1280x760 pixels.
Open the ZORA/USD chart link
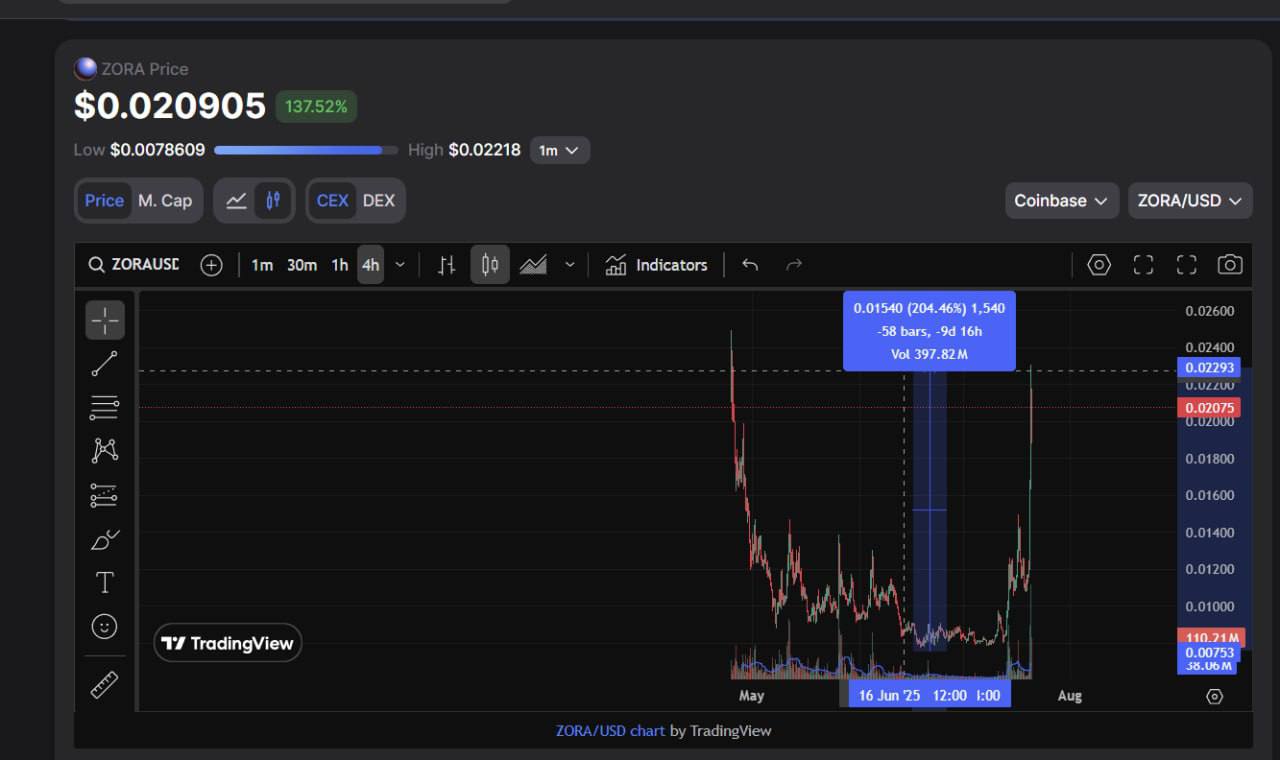[610, 731]
